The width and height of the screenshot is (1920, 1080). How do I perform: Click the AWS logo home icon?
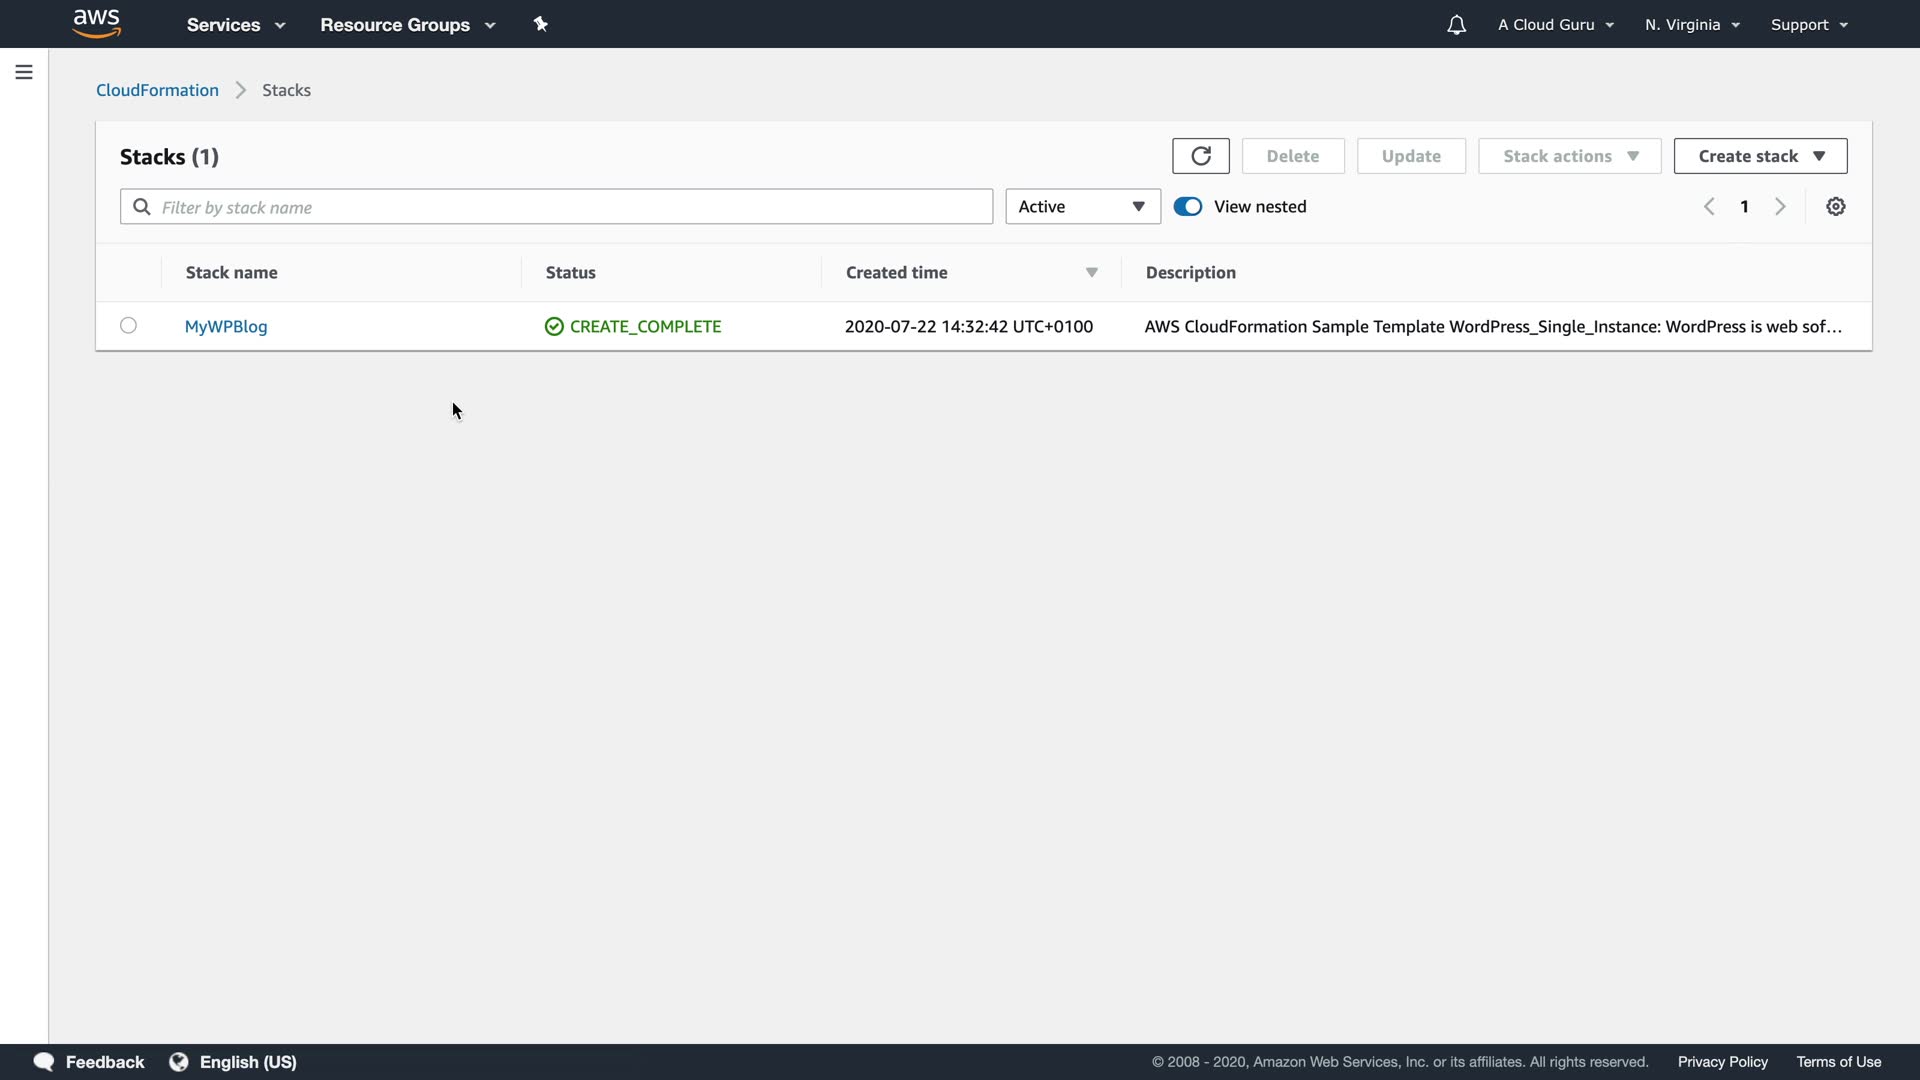pos(97,23)
